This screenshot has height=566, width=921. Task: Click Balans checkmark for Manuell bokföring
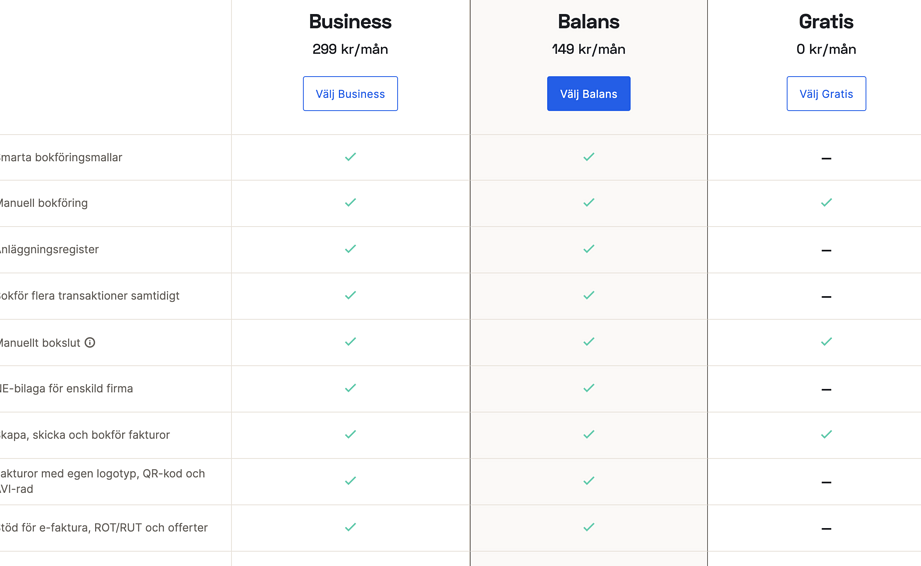[589, 203]
